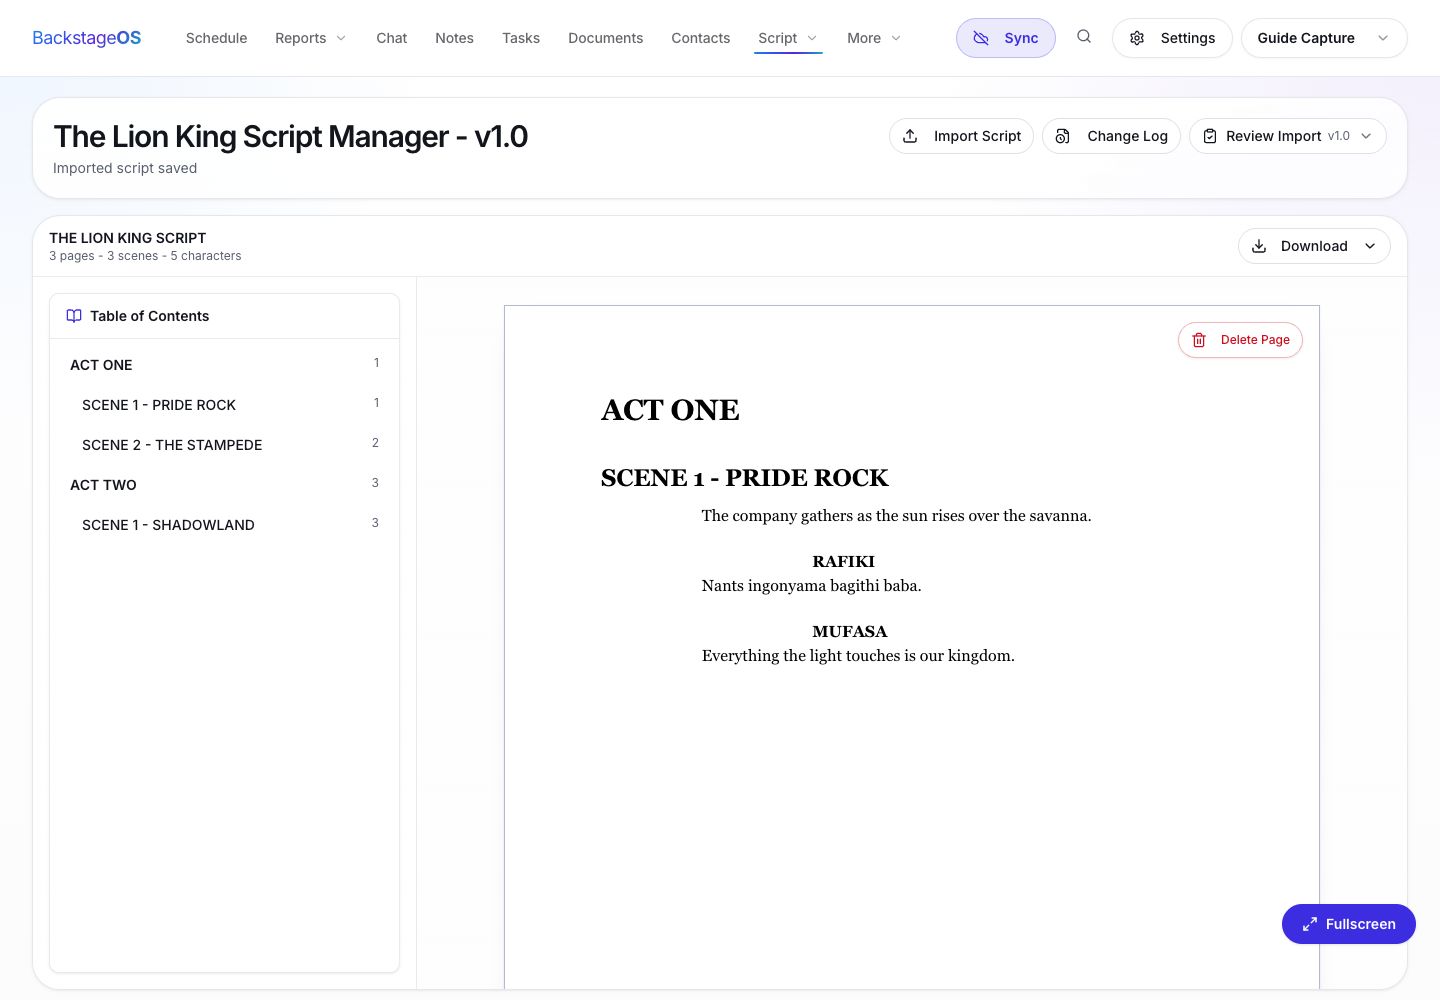The width and height of the screenshot is (1440, 1000).
Task: Open the Settings button label
Action: coord(1188,38)
